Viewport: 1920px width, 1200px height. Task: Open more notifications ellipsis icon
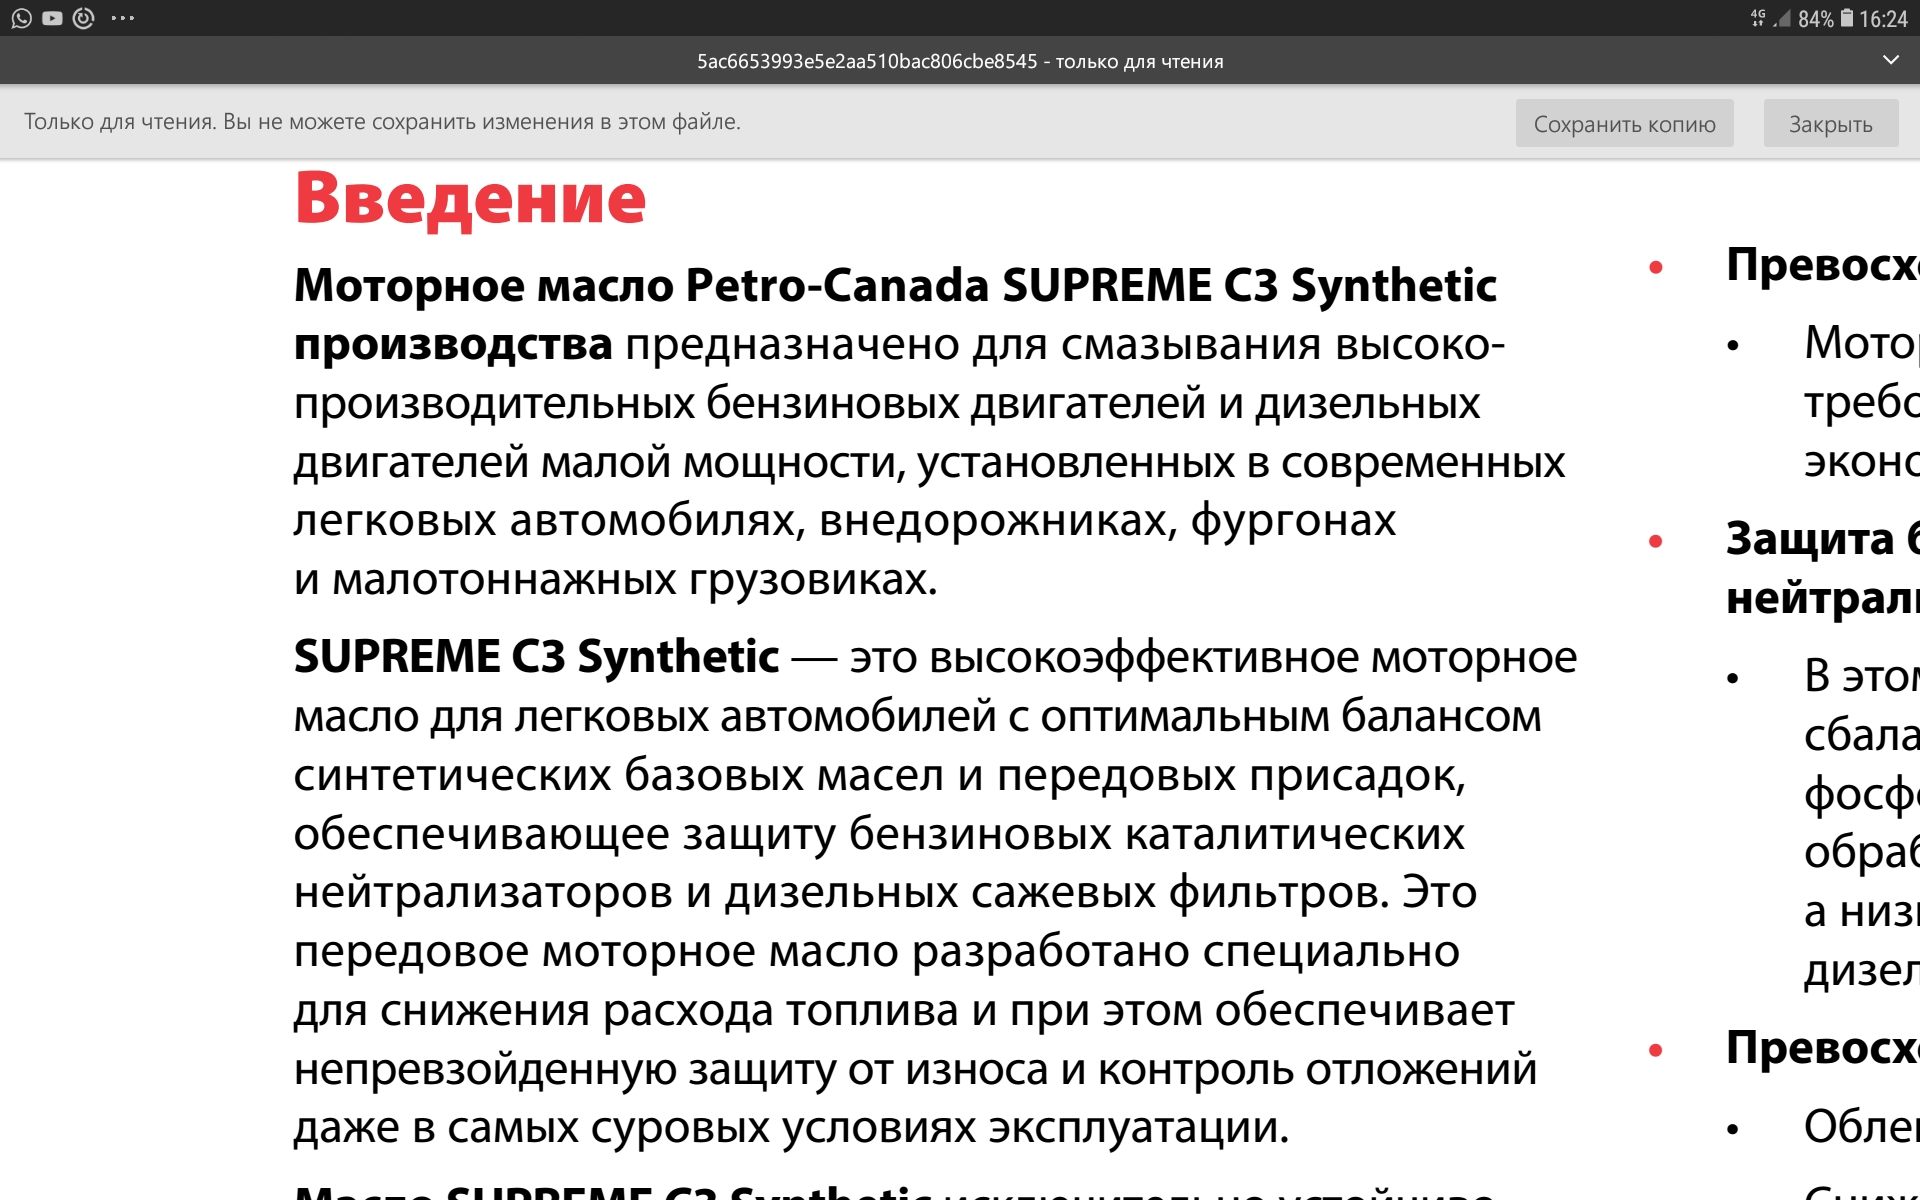pyautogui.click(x=123, y=18)
